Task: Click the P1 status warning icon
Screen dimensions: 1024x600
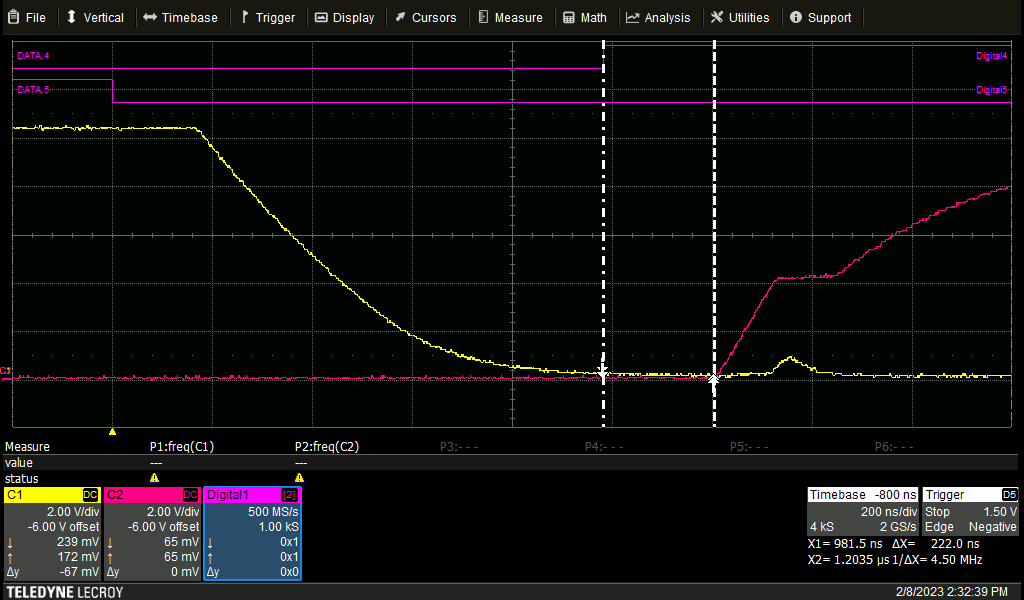Action: click(154, 478)
